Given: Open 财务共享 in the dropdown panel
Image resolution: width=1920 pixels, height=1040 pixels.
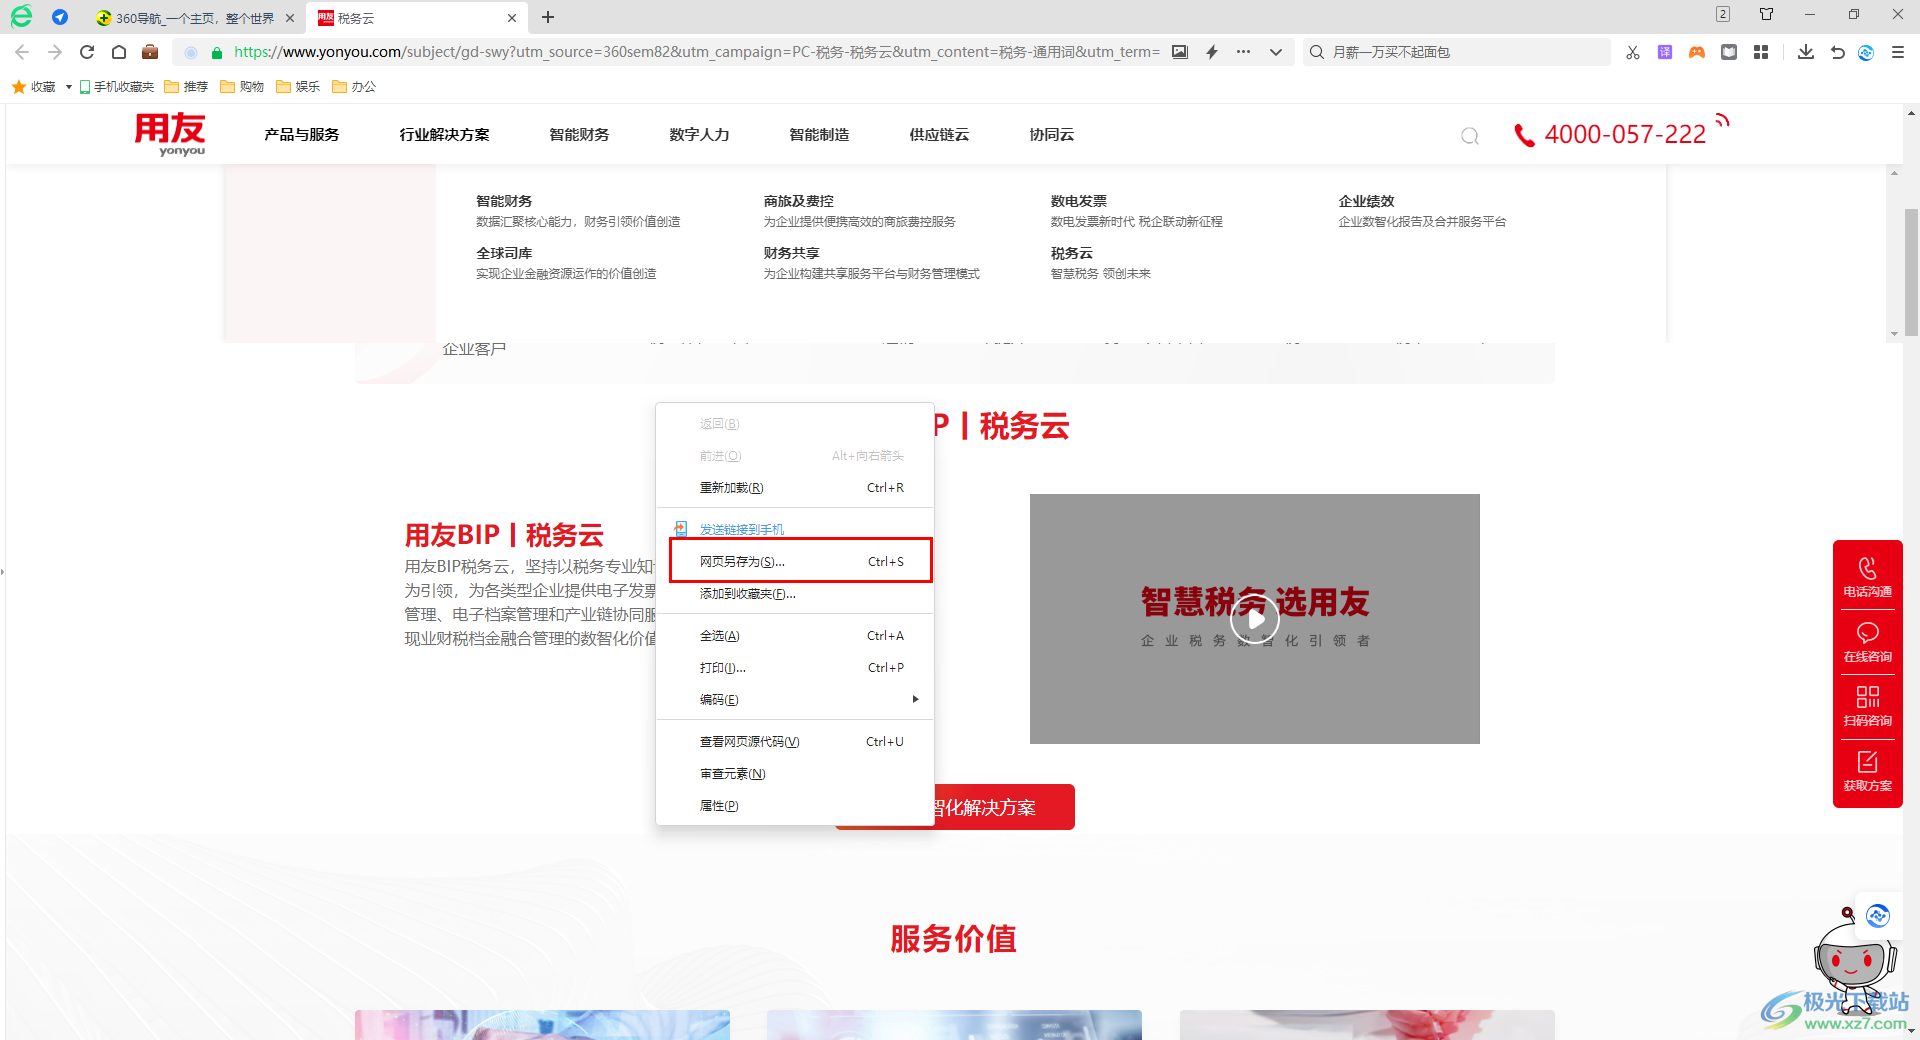Looking at the screenshot, I should pos(792,253).
